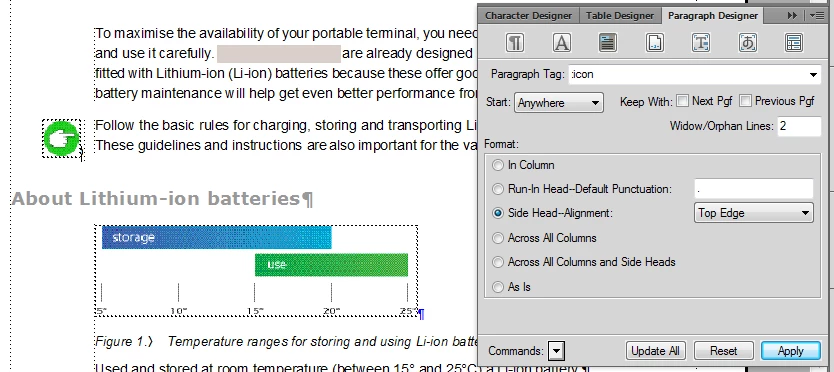
Task: Select Across All Columns option
Action: [497, 238]
